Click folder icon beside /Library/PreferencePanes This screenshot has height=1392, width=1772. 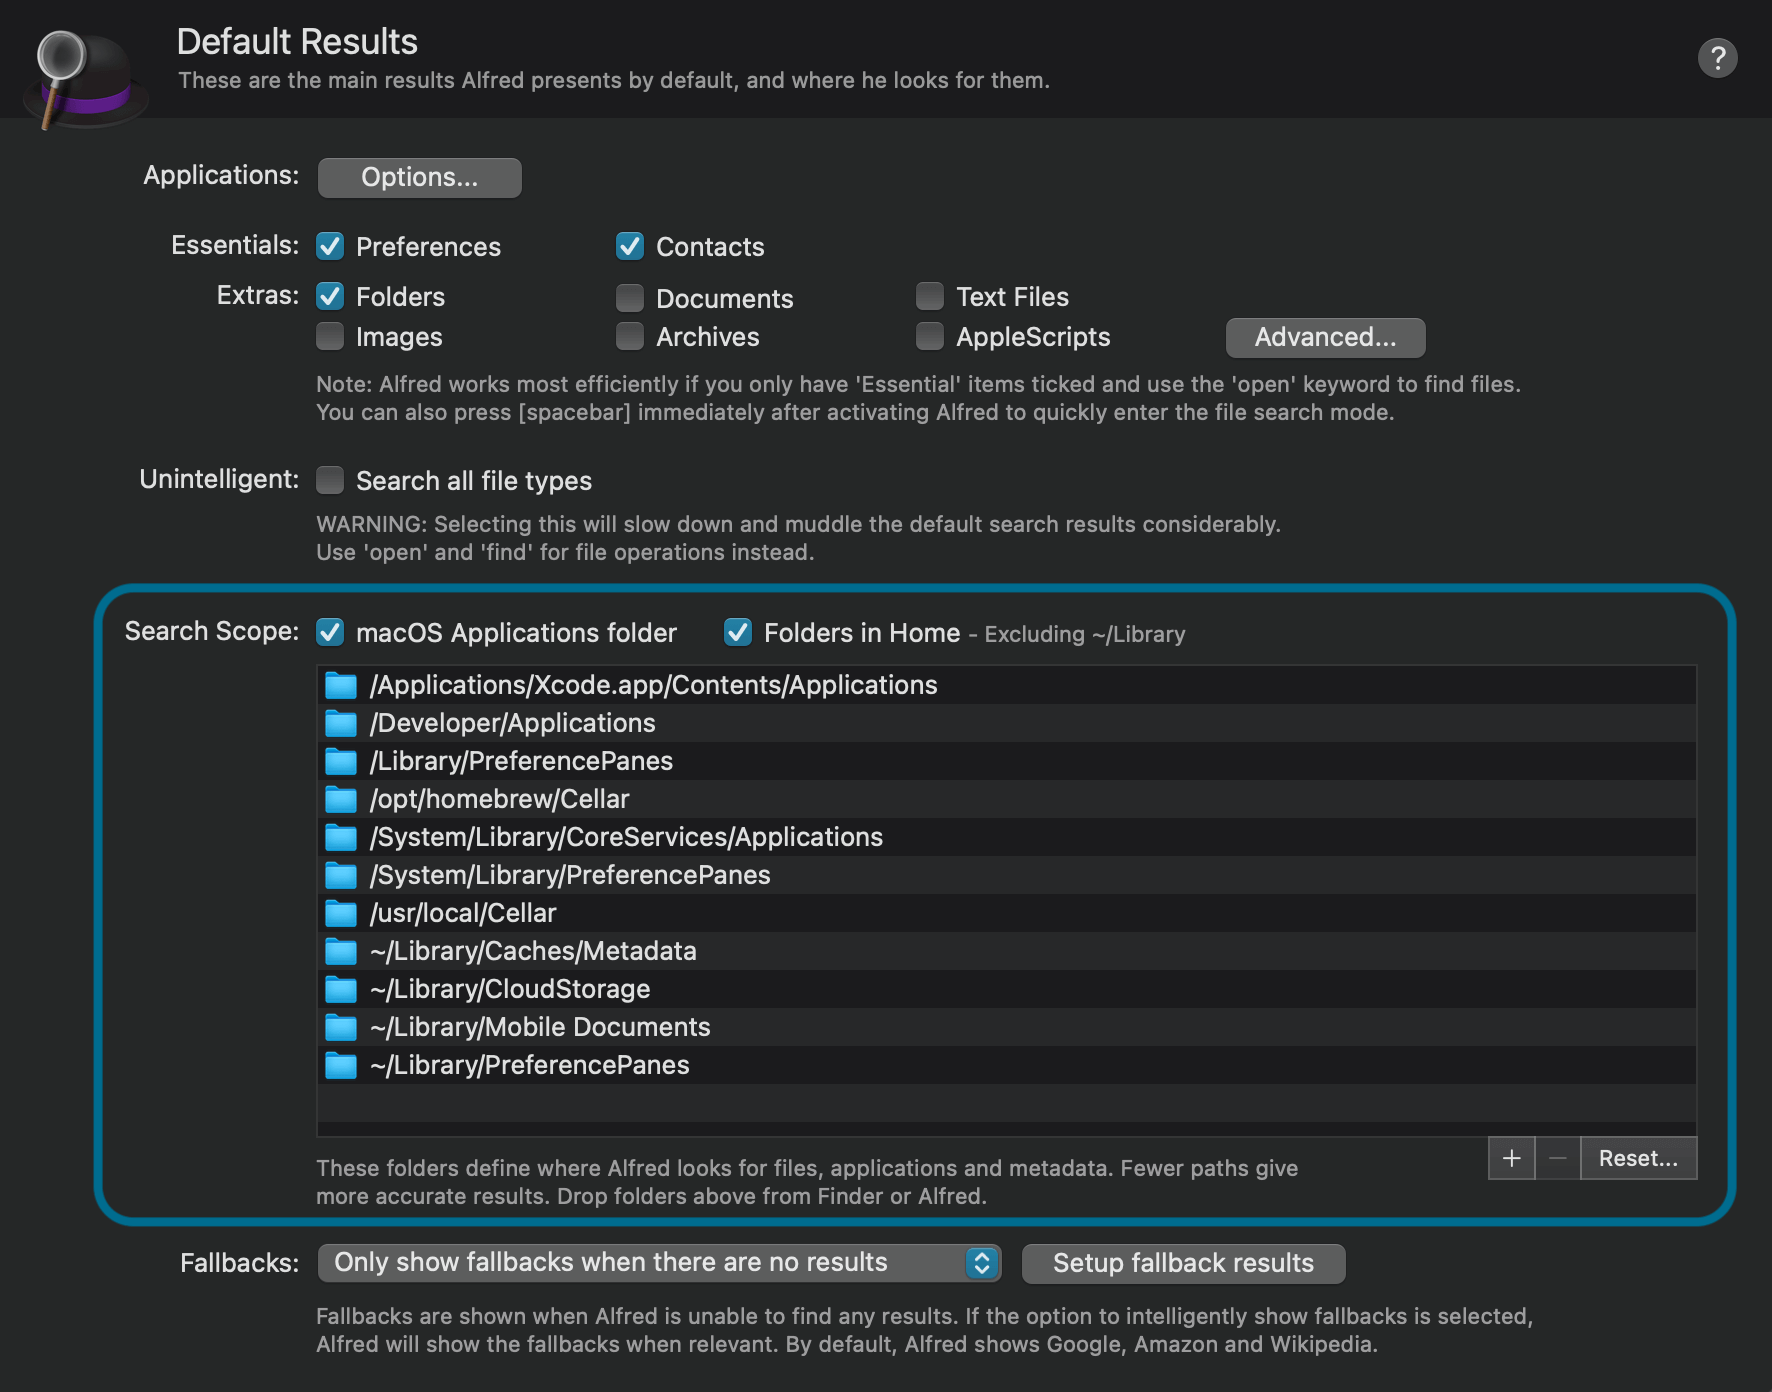pos(341,761)
